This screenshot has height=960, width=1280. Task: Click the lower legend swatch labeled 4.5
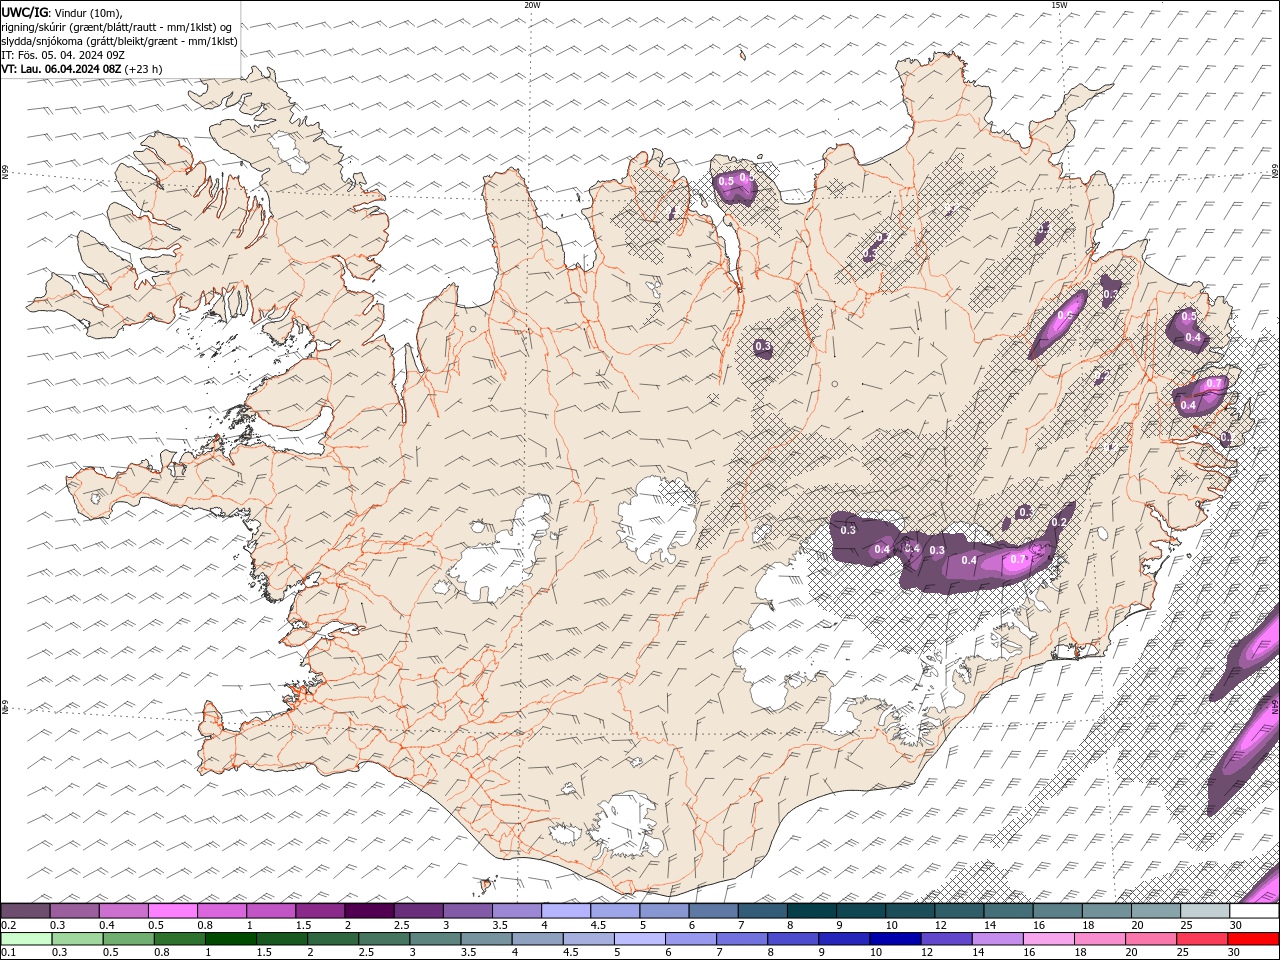[587, 939]
